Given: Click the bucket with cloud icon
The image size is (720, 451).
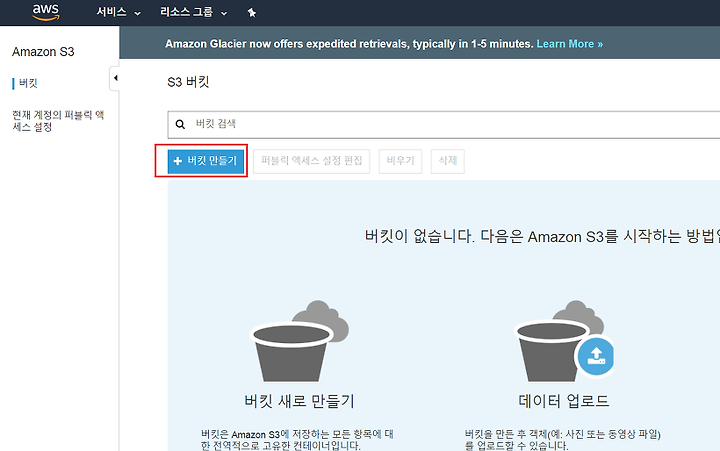Looking at the screenshot, I should 299,341.
